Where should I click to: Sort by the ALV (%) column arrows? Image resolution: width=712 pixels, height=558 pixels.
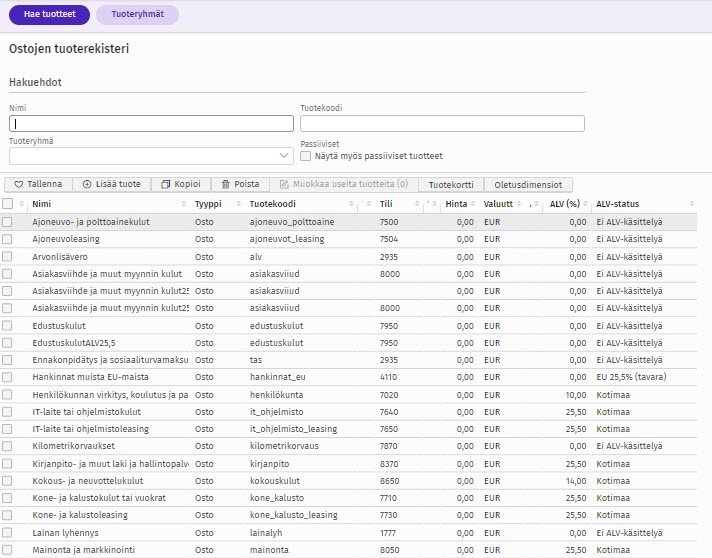pyautogui.click(x=586, y=204)
